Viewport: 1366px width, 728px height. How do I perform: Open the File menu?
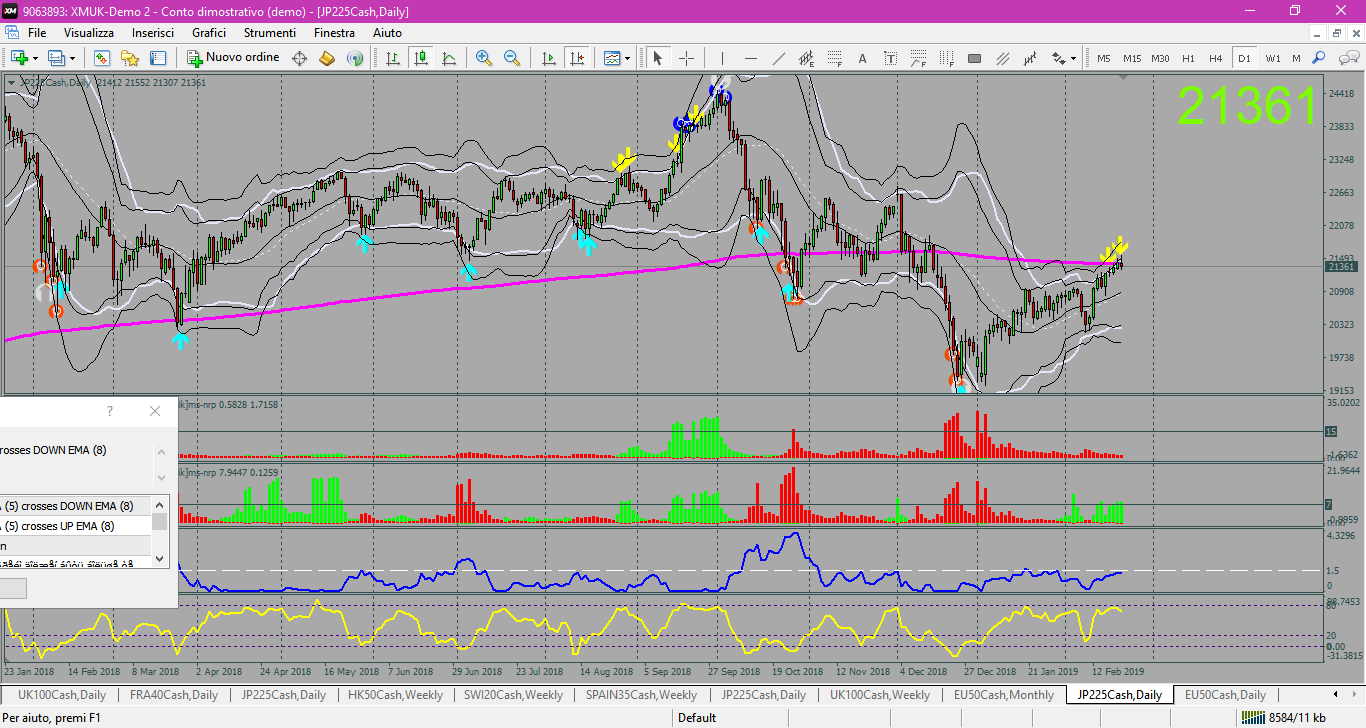click(37, 33)
